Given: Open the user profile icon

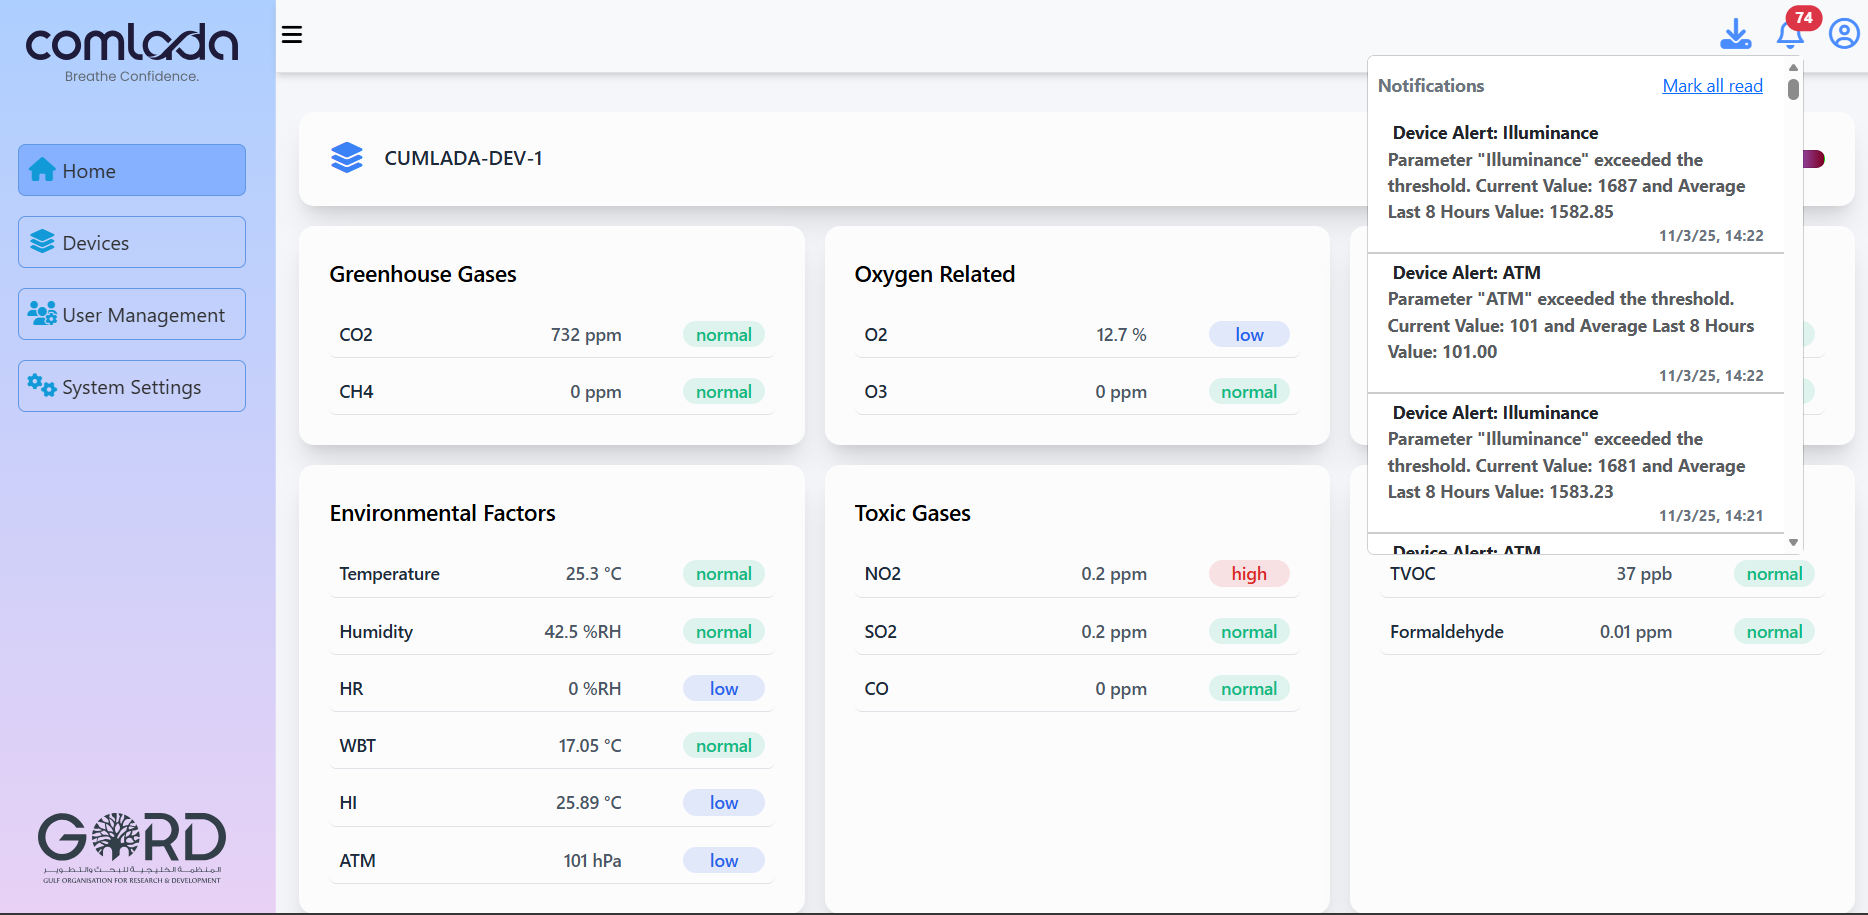Looking at the screenshot, I should tap(1843, 34).
